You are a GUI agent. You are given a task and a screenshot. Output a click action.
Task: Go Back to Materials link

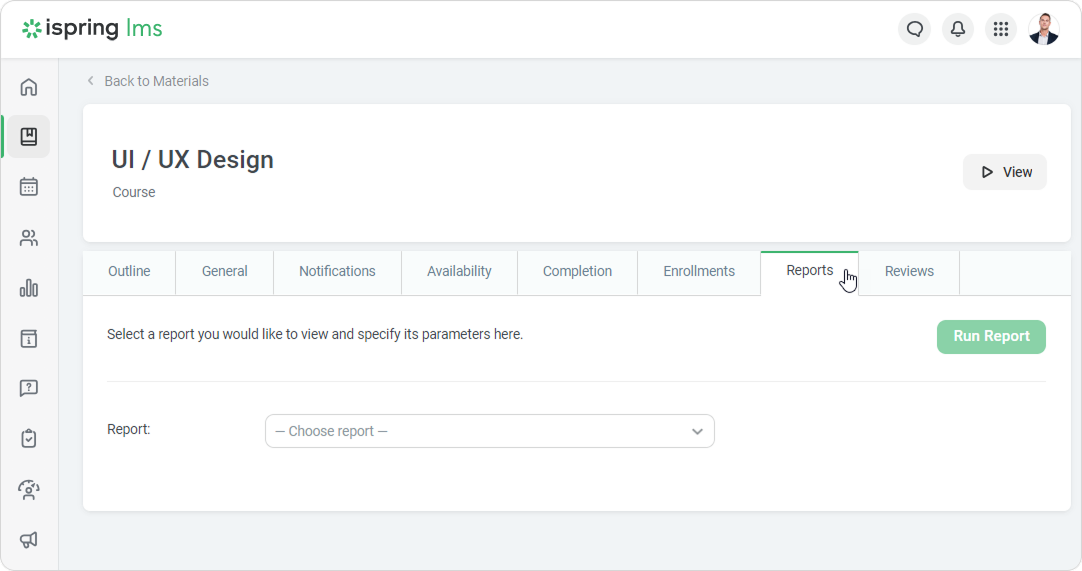click(x=156, y=81)
